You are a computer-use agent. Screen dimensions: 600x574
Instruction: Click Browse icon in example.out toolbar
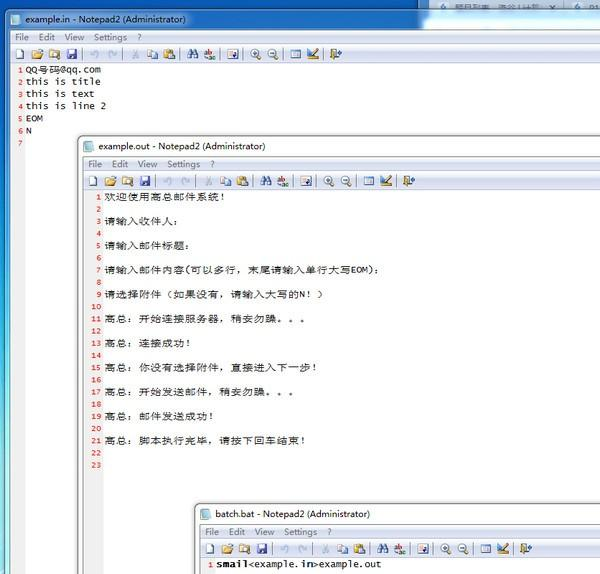click(127, 181)
